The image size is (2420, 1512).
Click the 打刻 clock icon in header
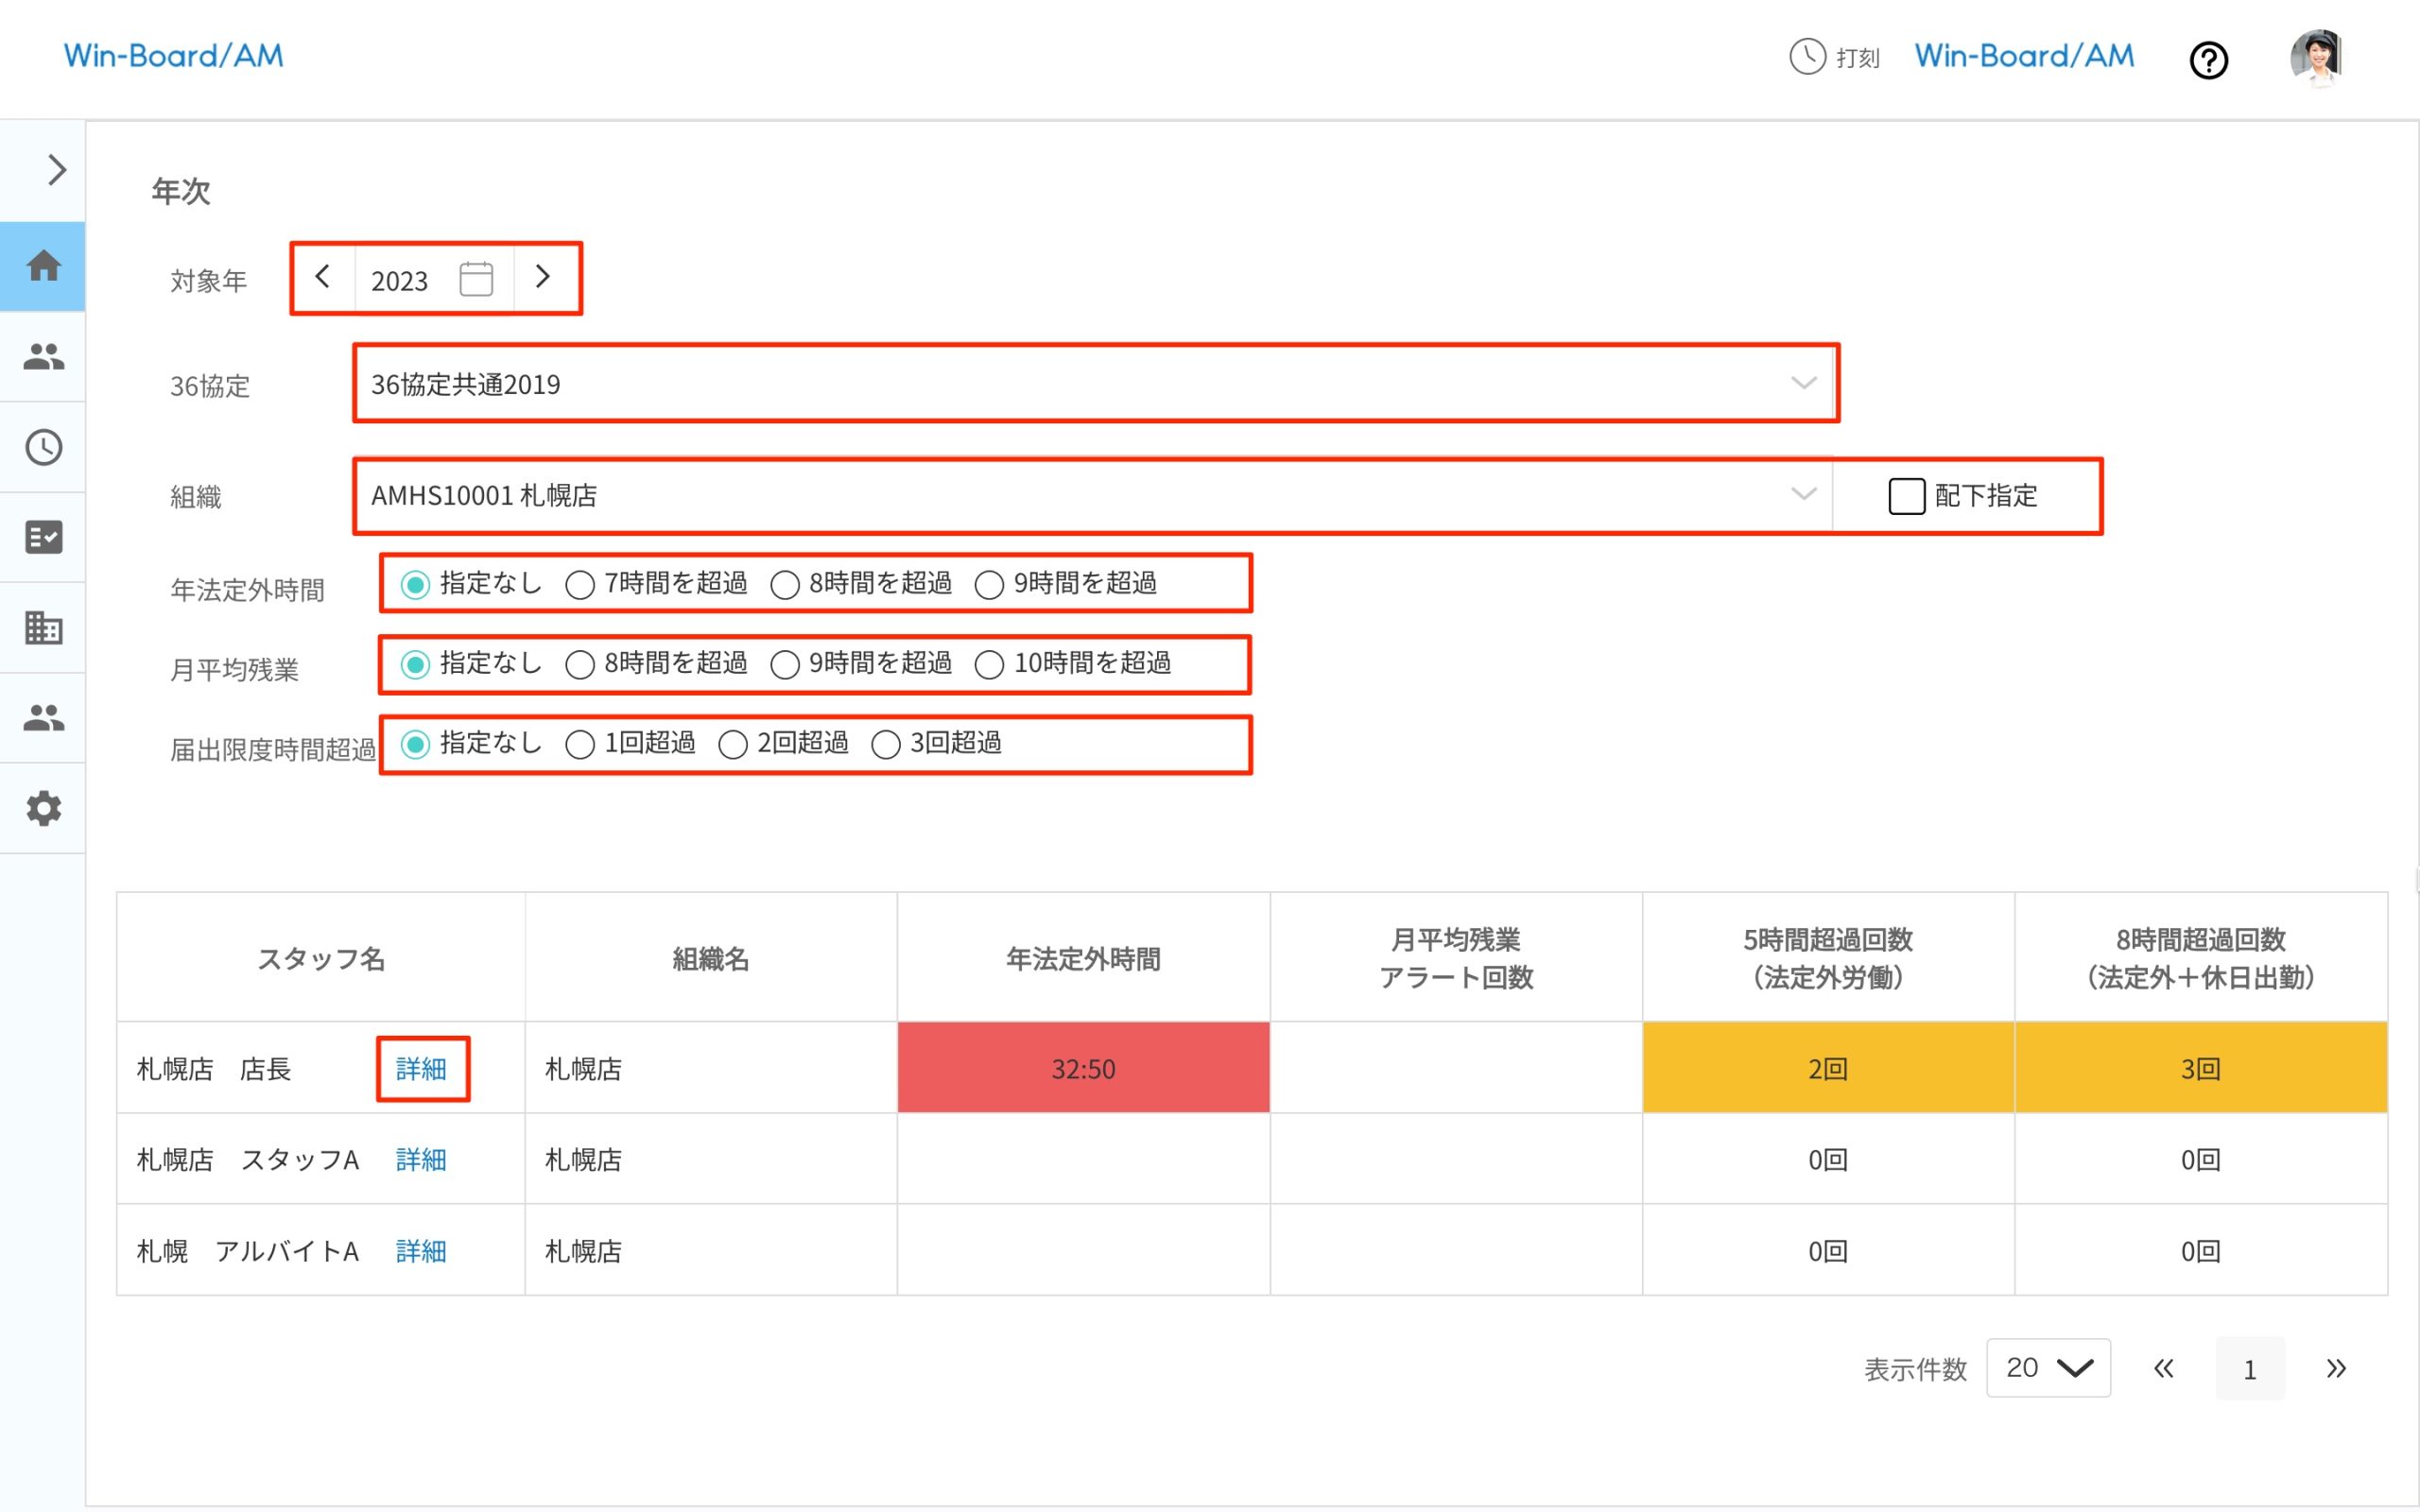(x=1807, y=56)
